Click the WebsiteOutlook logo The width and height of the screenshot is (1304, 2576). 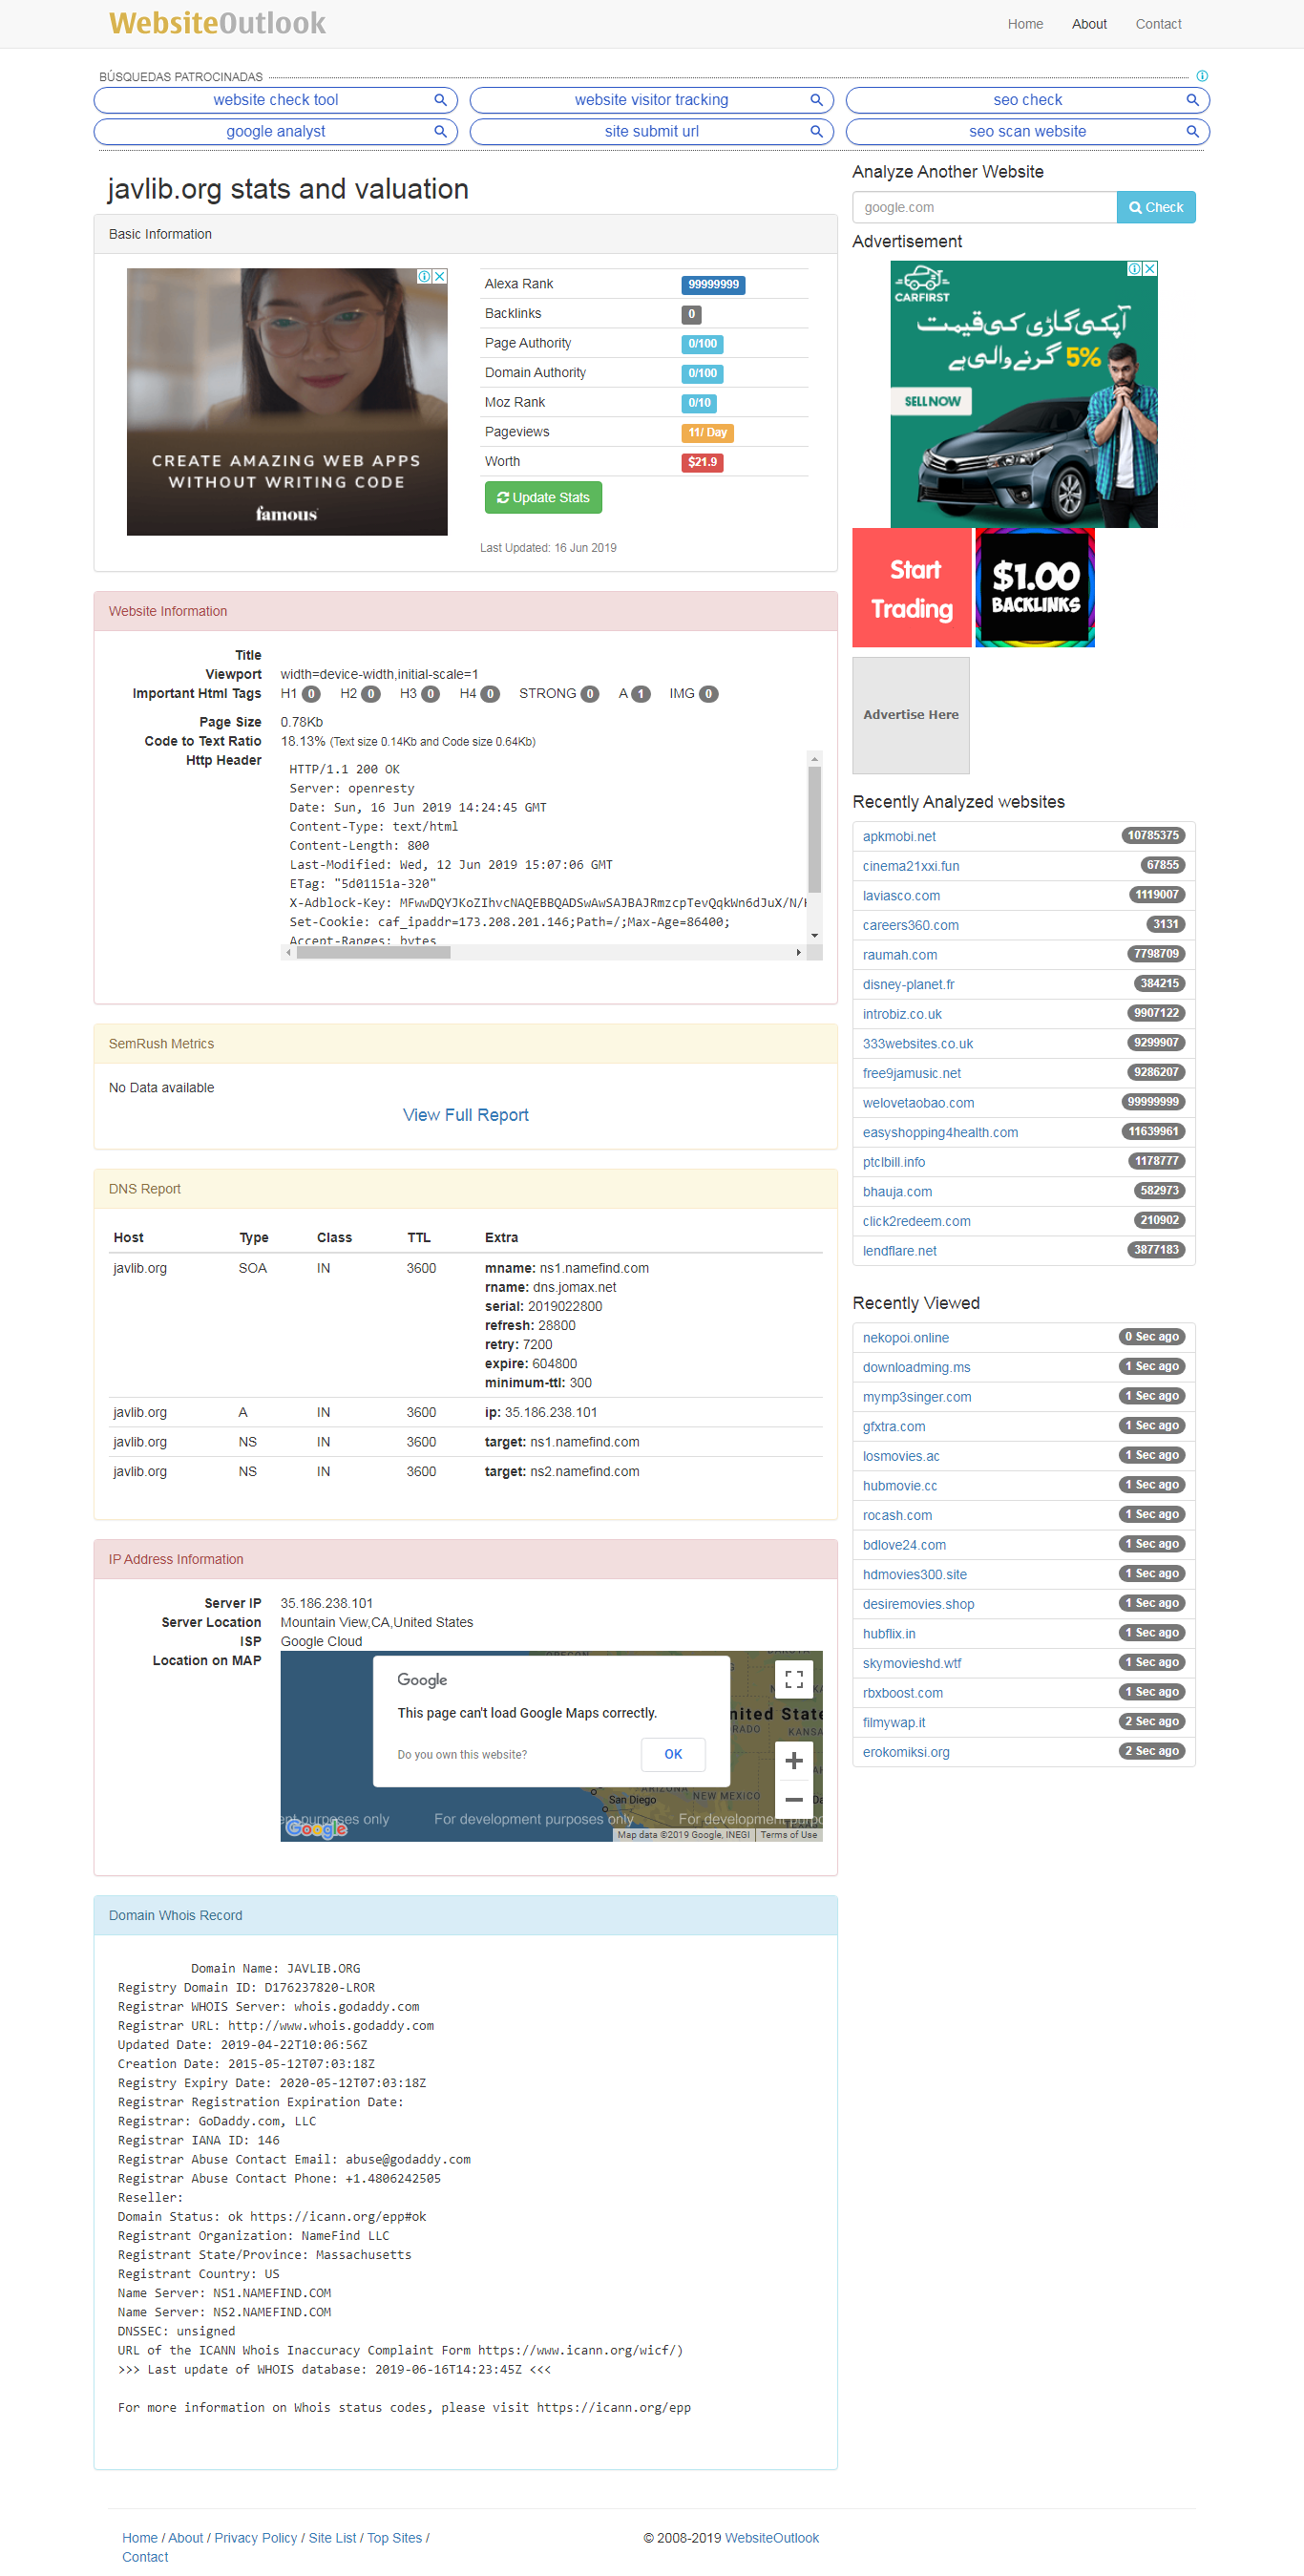[x=217, y=23]
